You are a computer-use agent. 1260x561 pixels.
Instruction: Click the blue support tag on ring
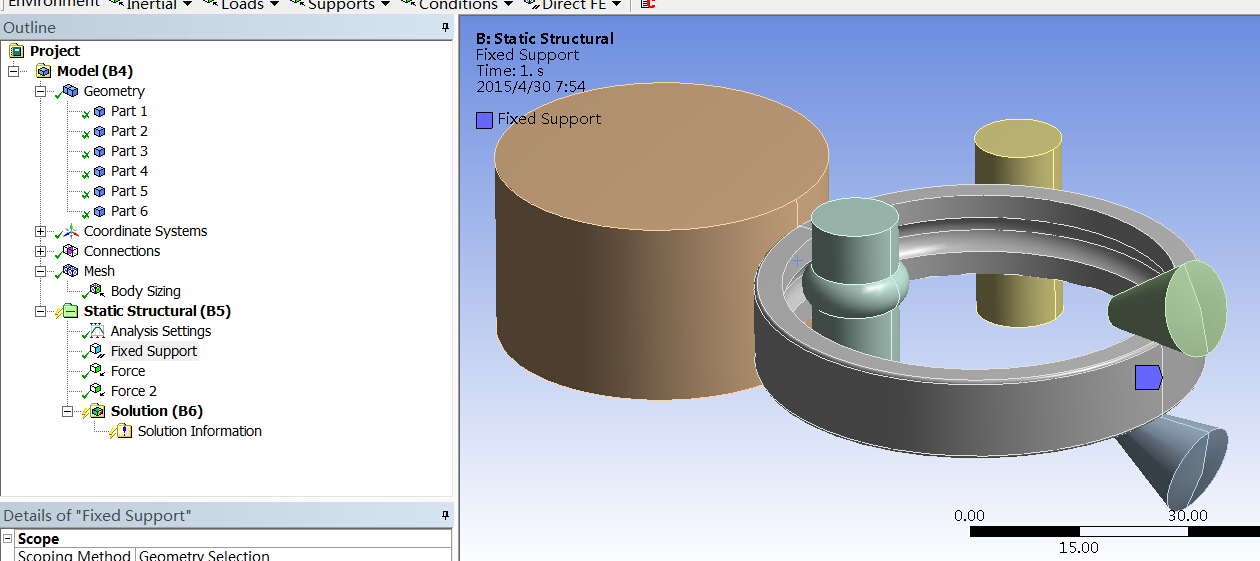pos(1148,377)
